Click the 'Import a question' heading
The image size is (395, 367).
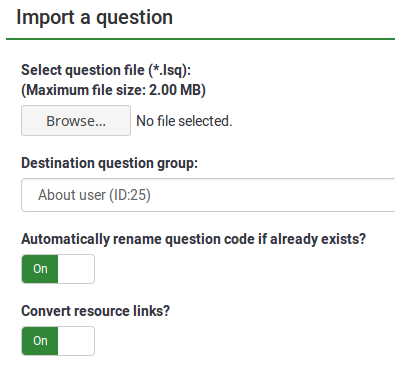tap(94, 17)
